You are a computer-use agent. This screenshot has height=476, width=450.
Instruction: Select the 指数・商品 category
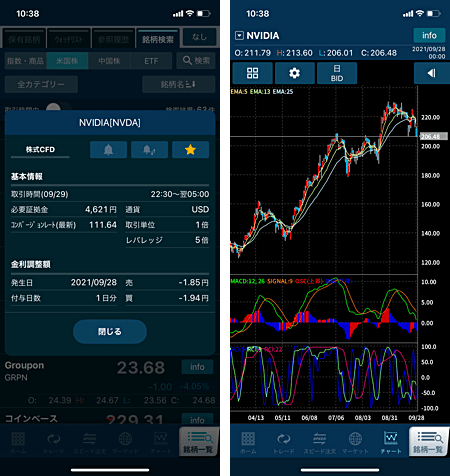click(26, 61)
